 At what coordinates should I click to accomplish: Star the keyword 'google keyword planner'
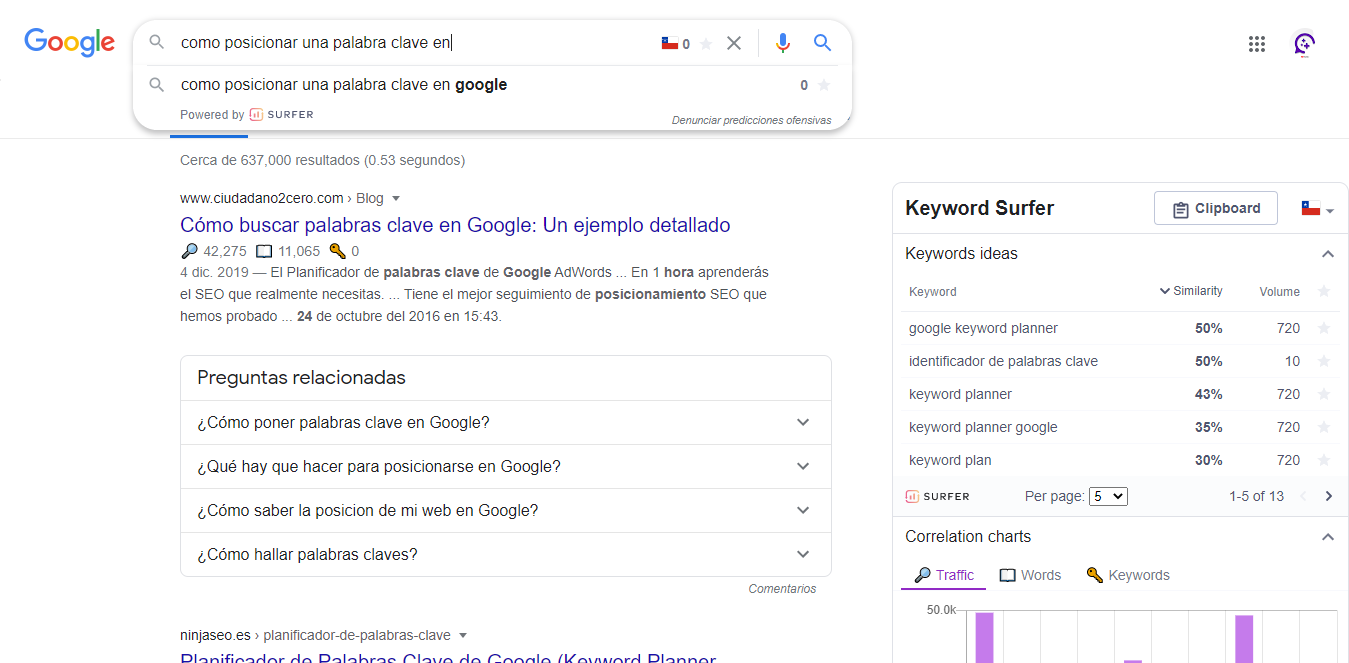(1324, 327)
